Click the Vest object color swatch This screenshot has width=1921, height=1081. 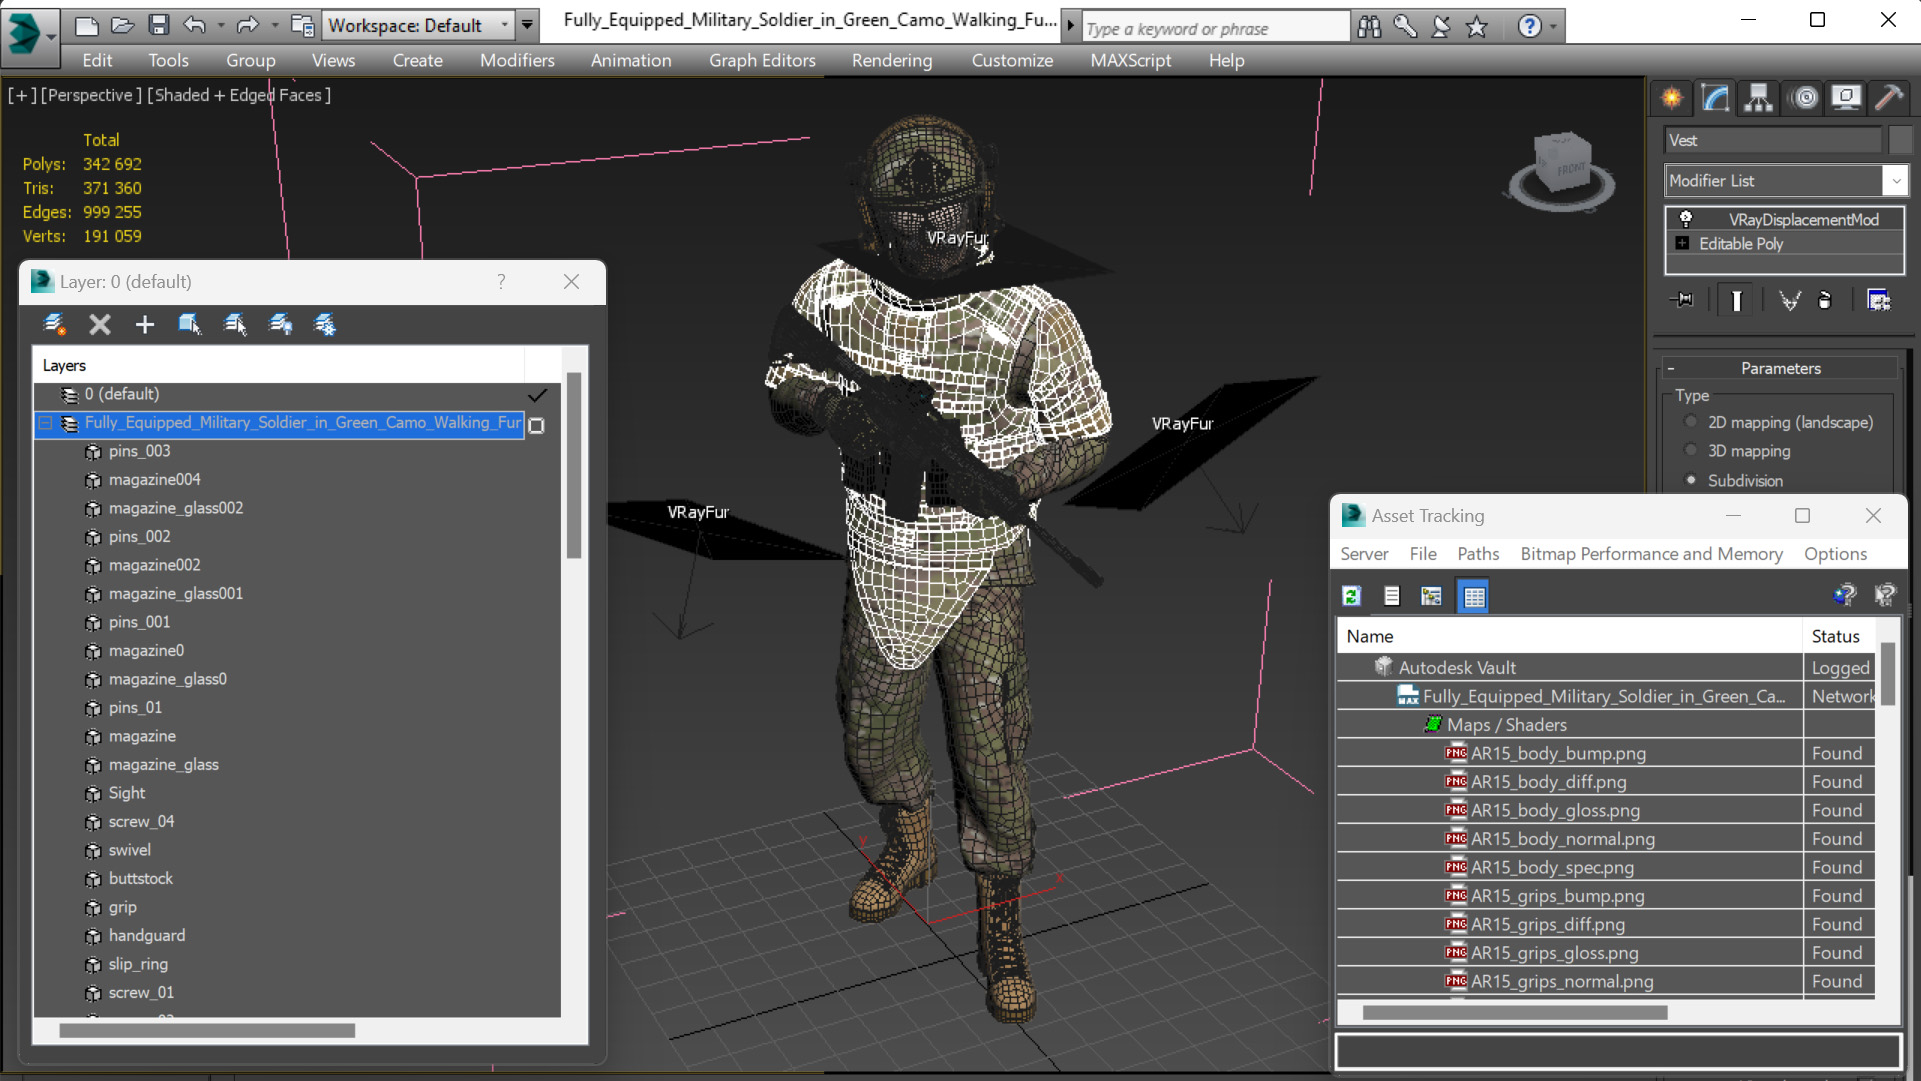click(x=1899, y=140)
